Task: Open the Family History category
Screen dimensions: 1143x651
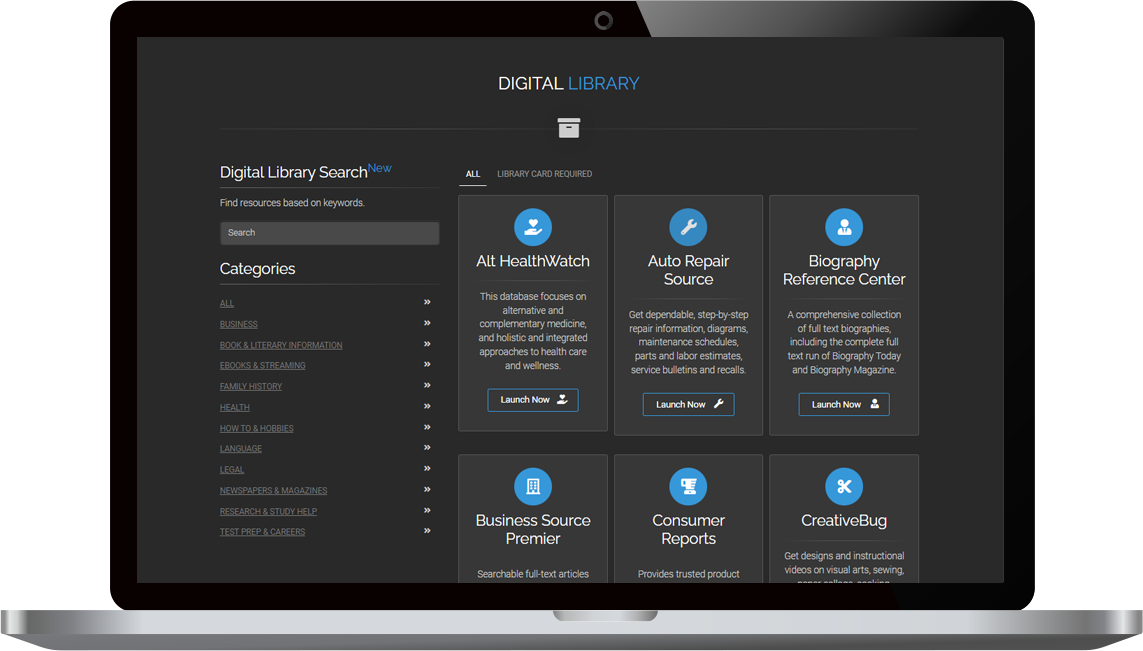Action: (251, 386)
